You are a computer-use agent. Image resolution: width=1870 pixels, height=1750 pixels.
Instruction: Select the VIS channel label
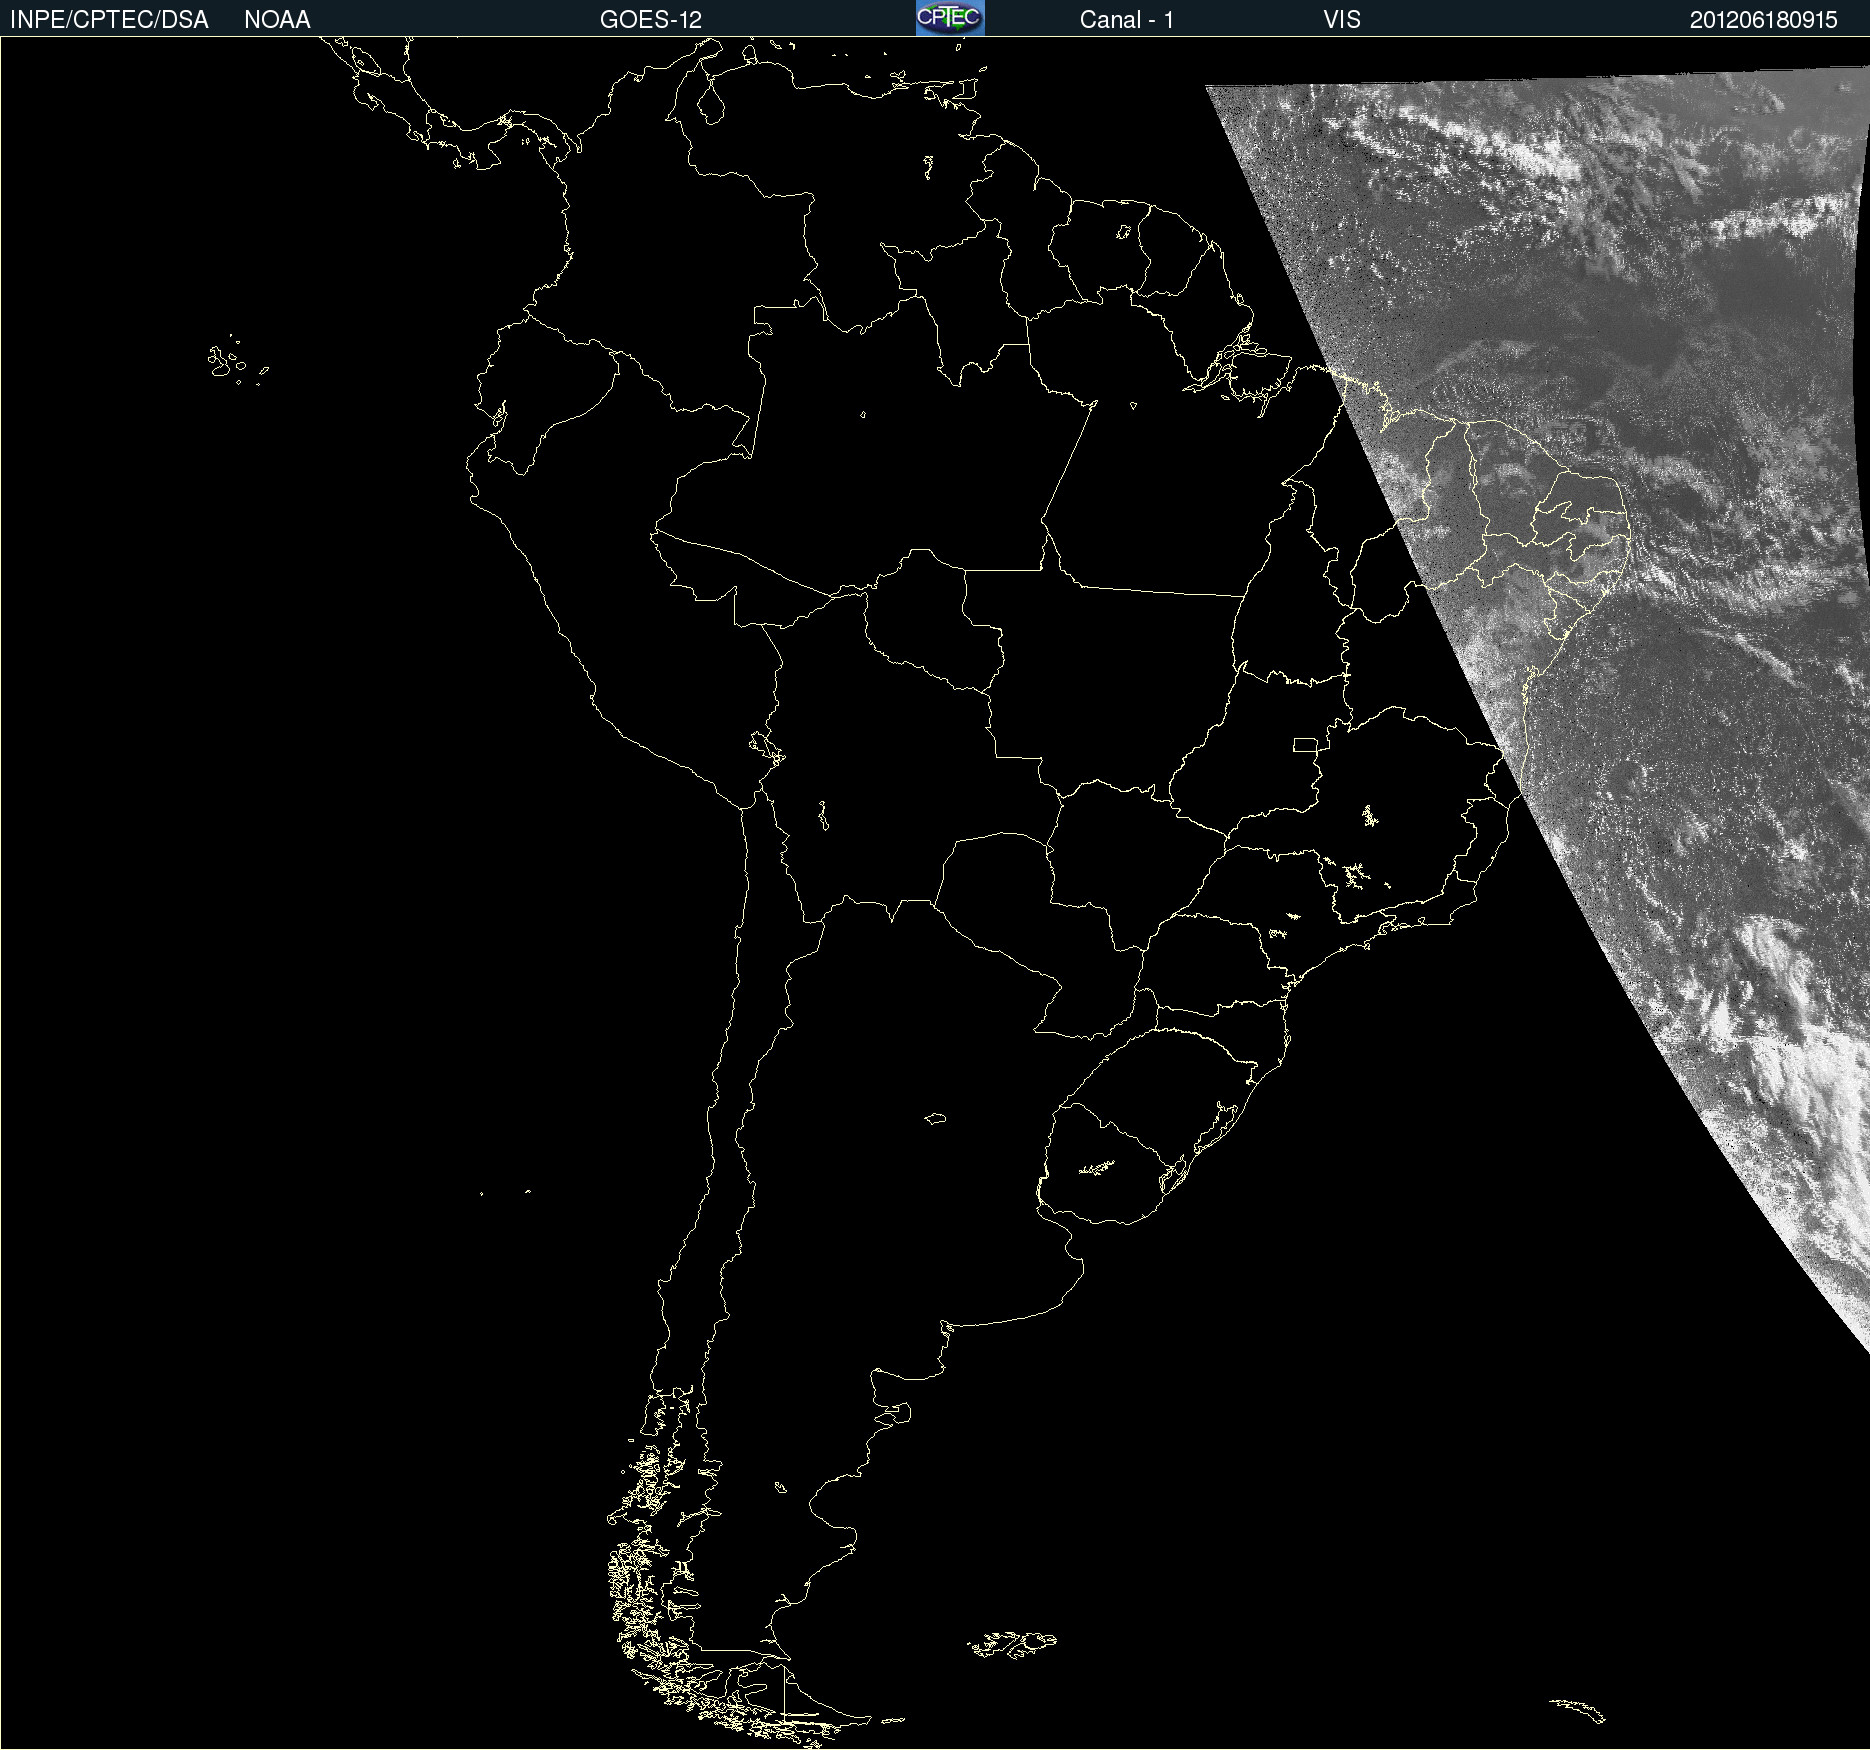[x=1342, y=20]
